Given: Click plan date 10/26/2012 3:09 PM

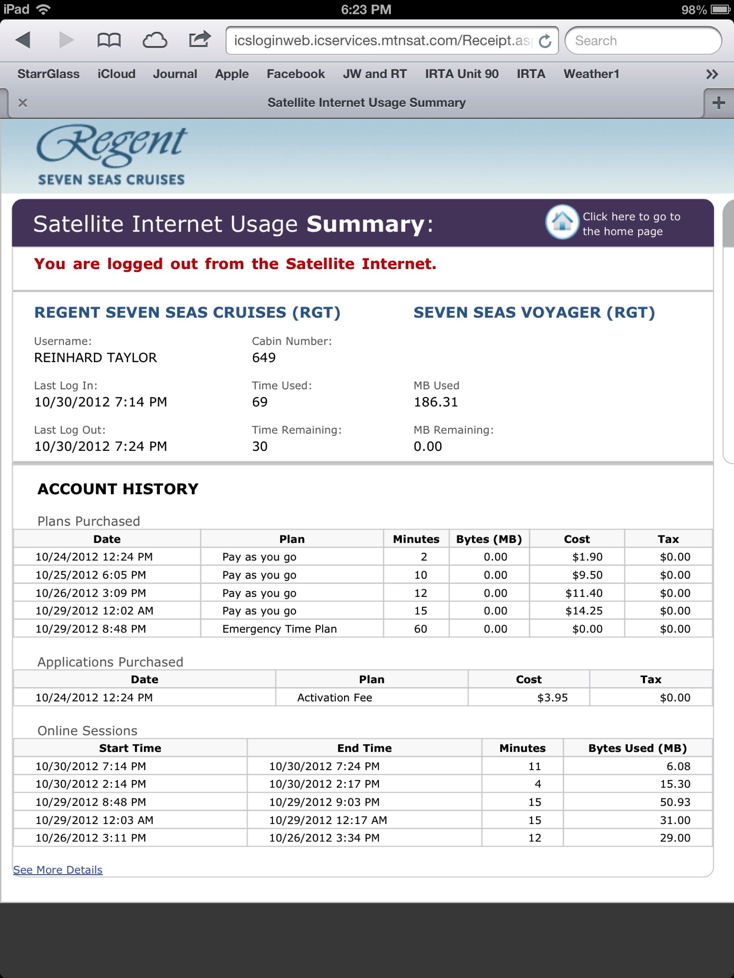Looking at the screenshot, I should (90, 593).
